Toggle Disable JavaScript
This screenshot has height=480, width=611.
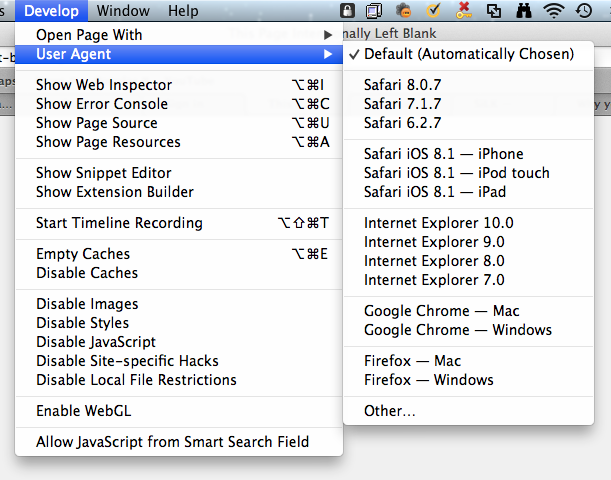[x=179, y=342]
